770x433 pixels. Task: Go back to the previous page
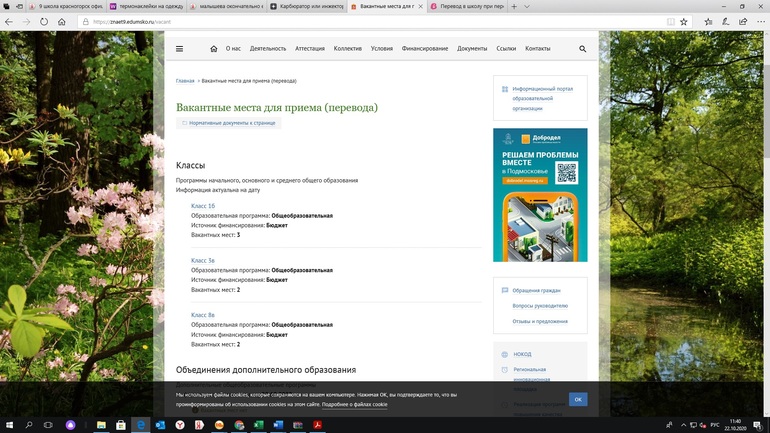point(10,21)
